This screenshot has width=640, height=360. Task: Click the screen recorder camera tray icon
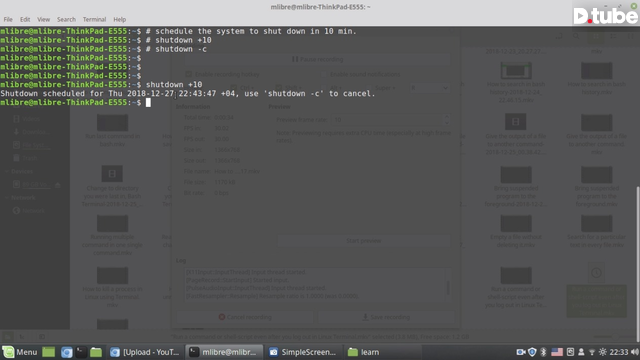point(520,352)
